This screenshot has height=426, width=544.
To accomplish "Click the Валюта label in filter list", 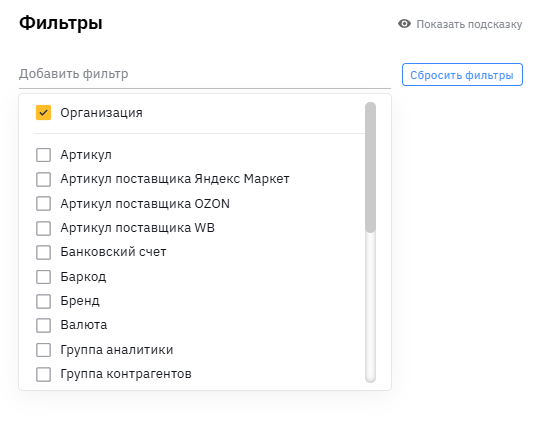I will click(84, 325).
